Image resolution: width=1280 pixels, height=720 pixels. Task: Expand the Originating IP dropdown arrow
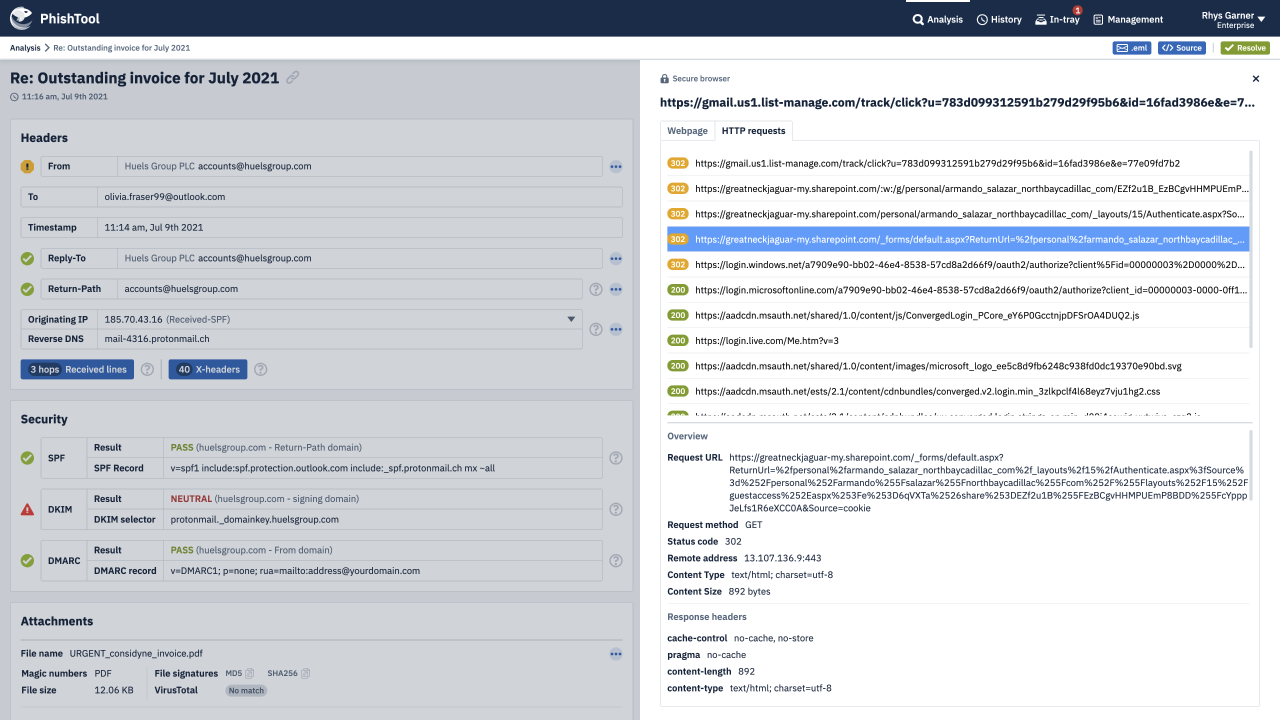pyautogui.click(x=572, y=319)
